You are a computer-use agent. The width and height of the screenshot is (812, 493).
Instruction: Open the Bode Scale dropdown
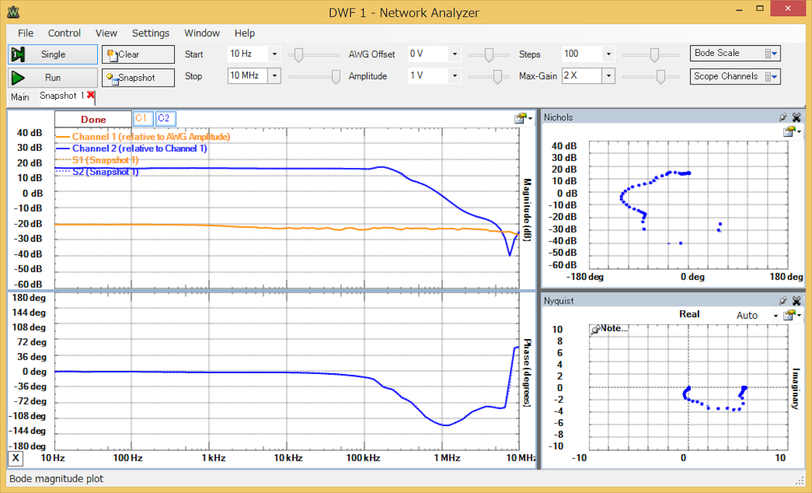click(x=735, y=53)
